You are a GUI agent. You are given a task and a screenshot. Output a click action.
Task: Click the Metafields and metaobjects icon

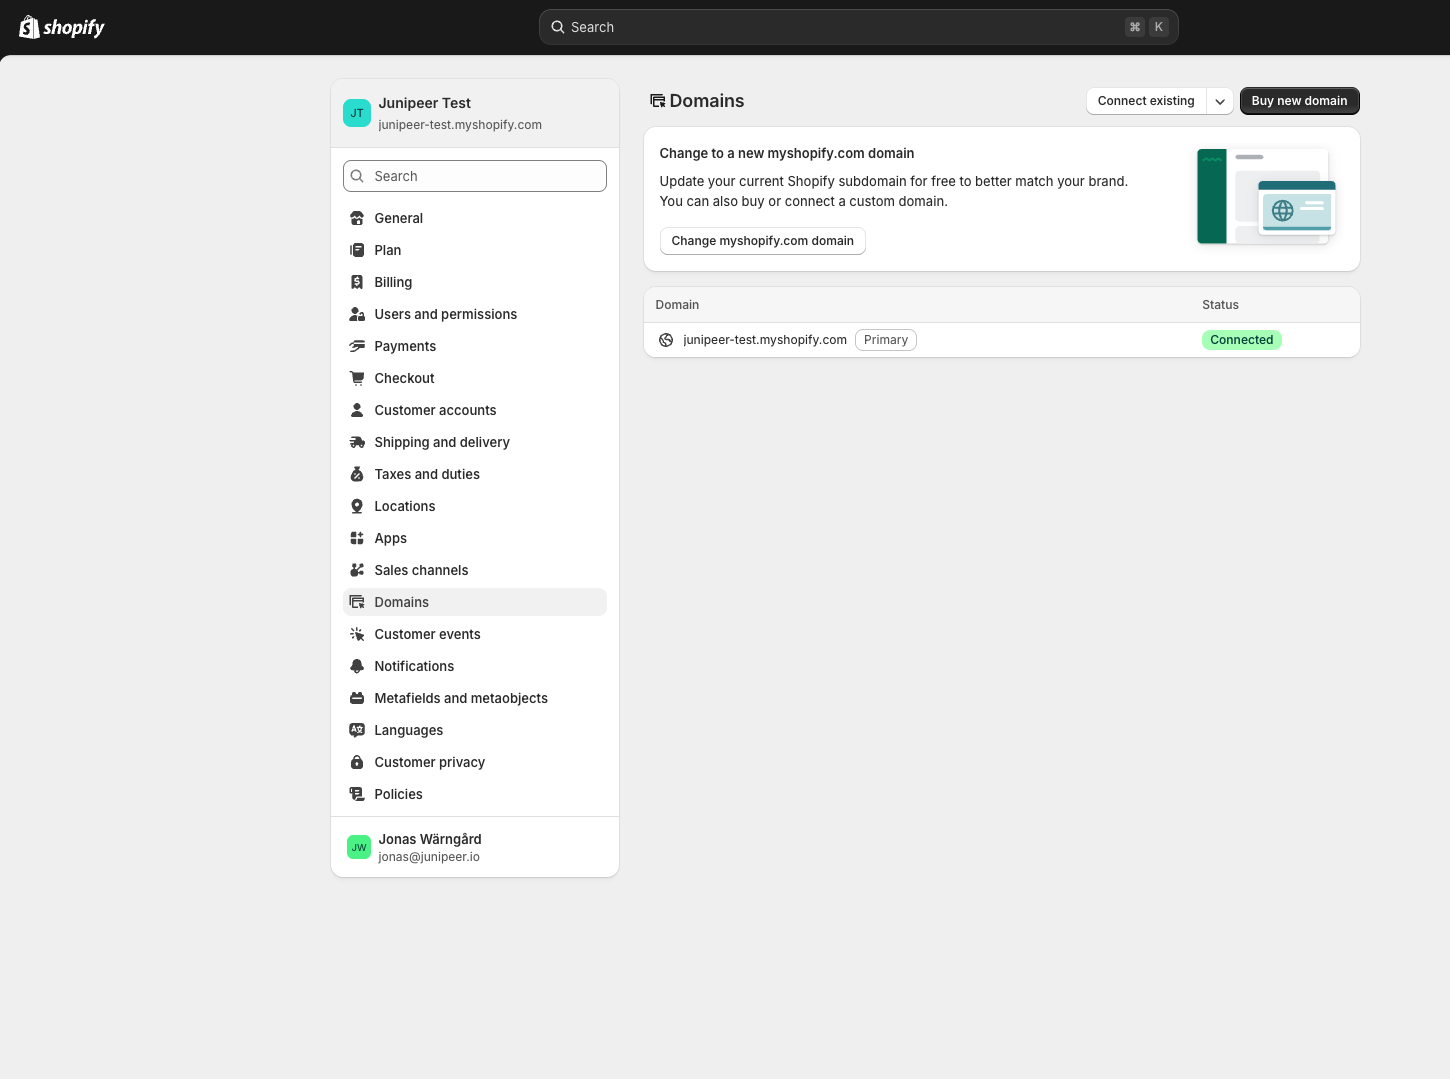tap(357, 698)
